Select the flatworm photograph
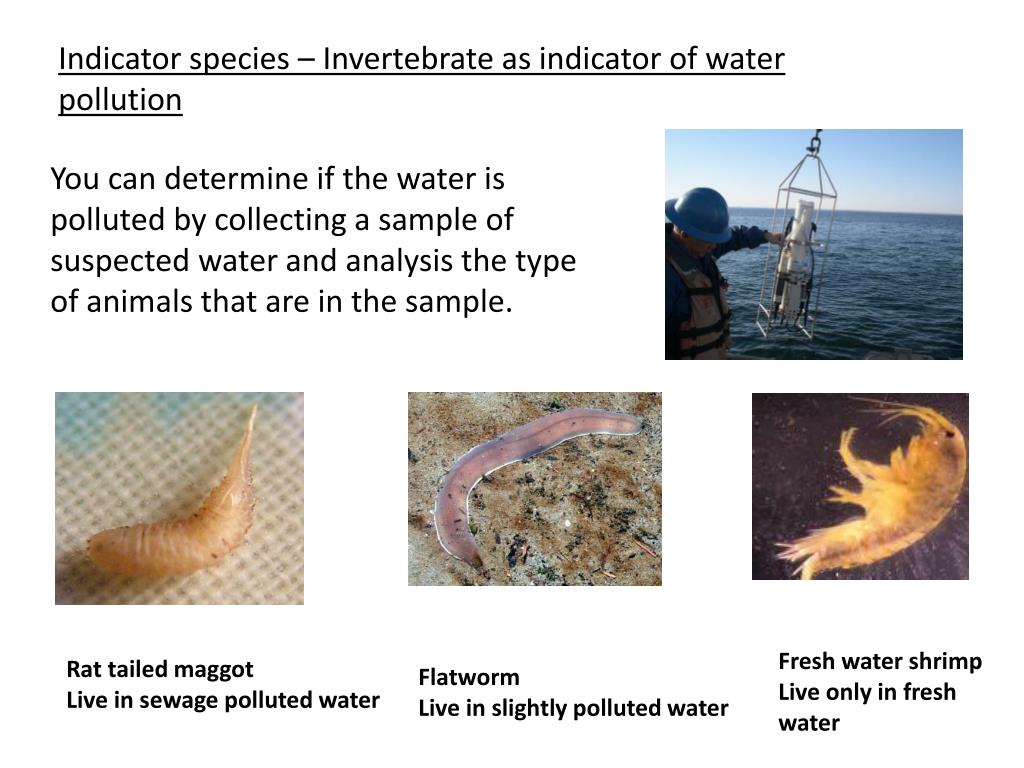 [x=535, y=488]
